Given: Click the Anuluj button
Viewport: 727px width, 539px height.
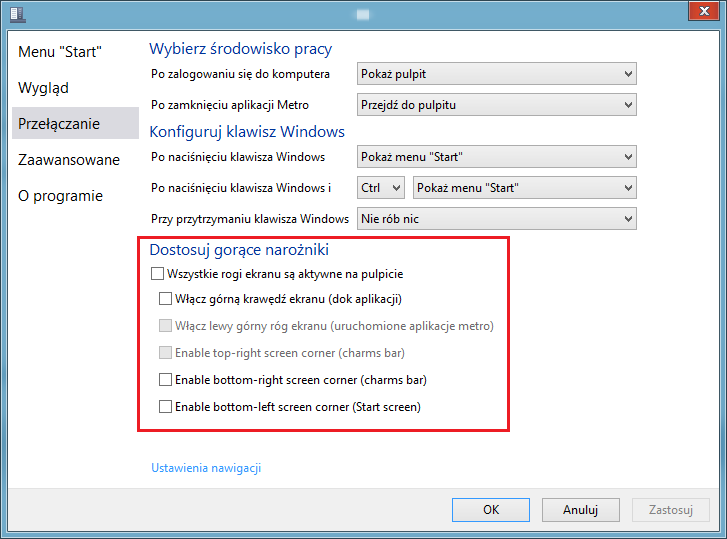Looking at the screenshot, I should tap(580, 509).
